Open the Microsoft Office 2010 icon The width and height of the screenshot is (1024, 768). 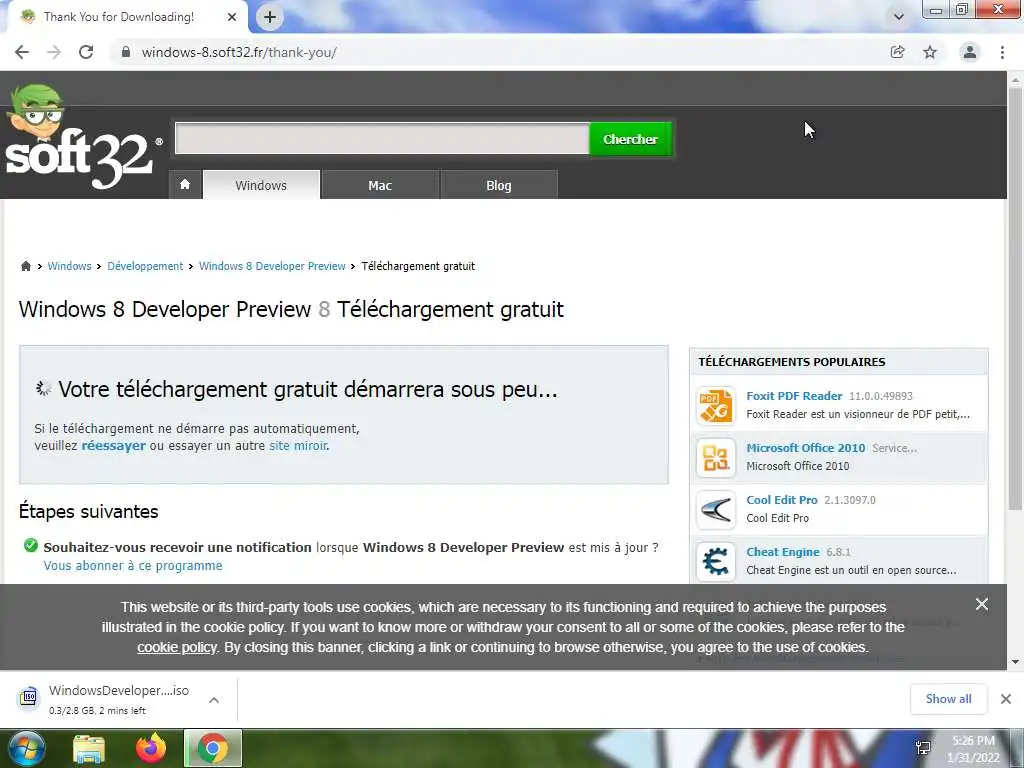point(716,457)
